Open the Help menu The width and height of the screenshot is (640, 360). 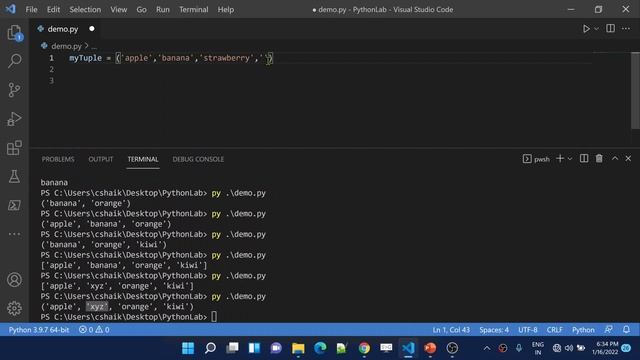click(x=225, y=9)
